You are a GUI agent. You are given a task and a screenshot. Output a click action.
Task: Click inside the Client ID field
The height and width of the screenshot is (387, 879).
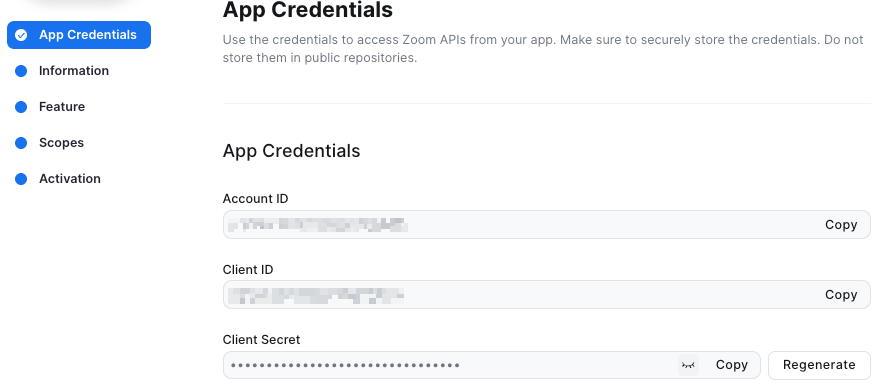pos(547,295)
